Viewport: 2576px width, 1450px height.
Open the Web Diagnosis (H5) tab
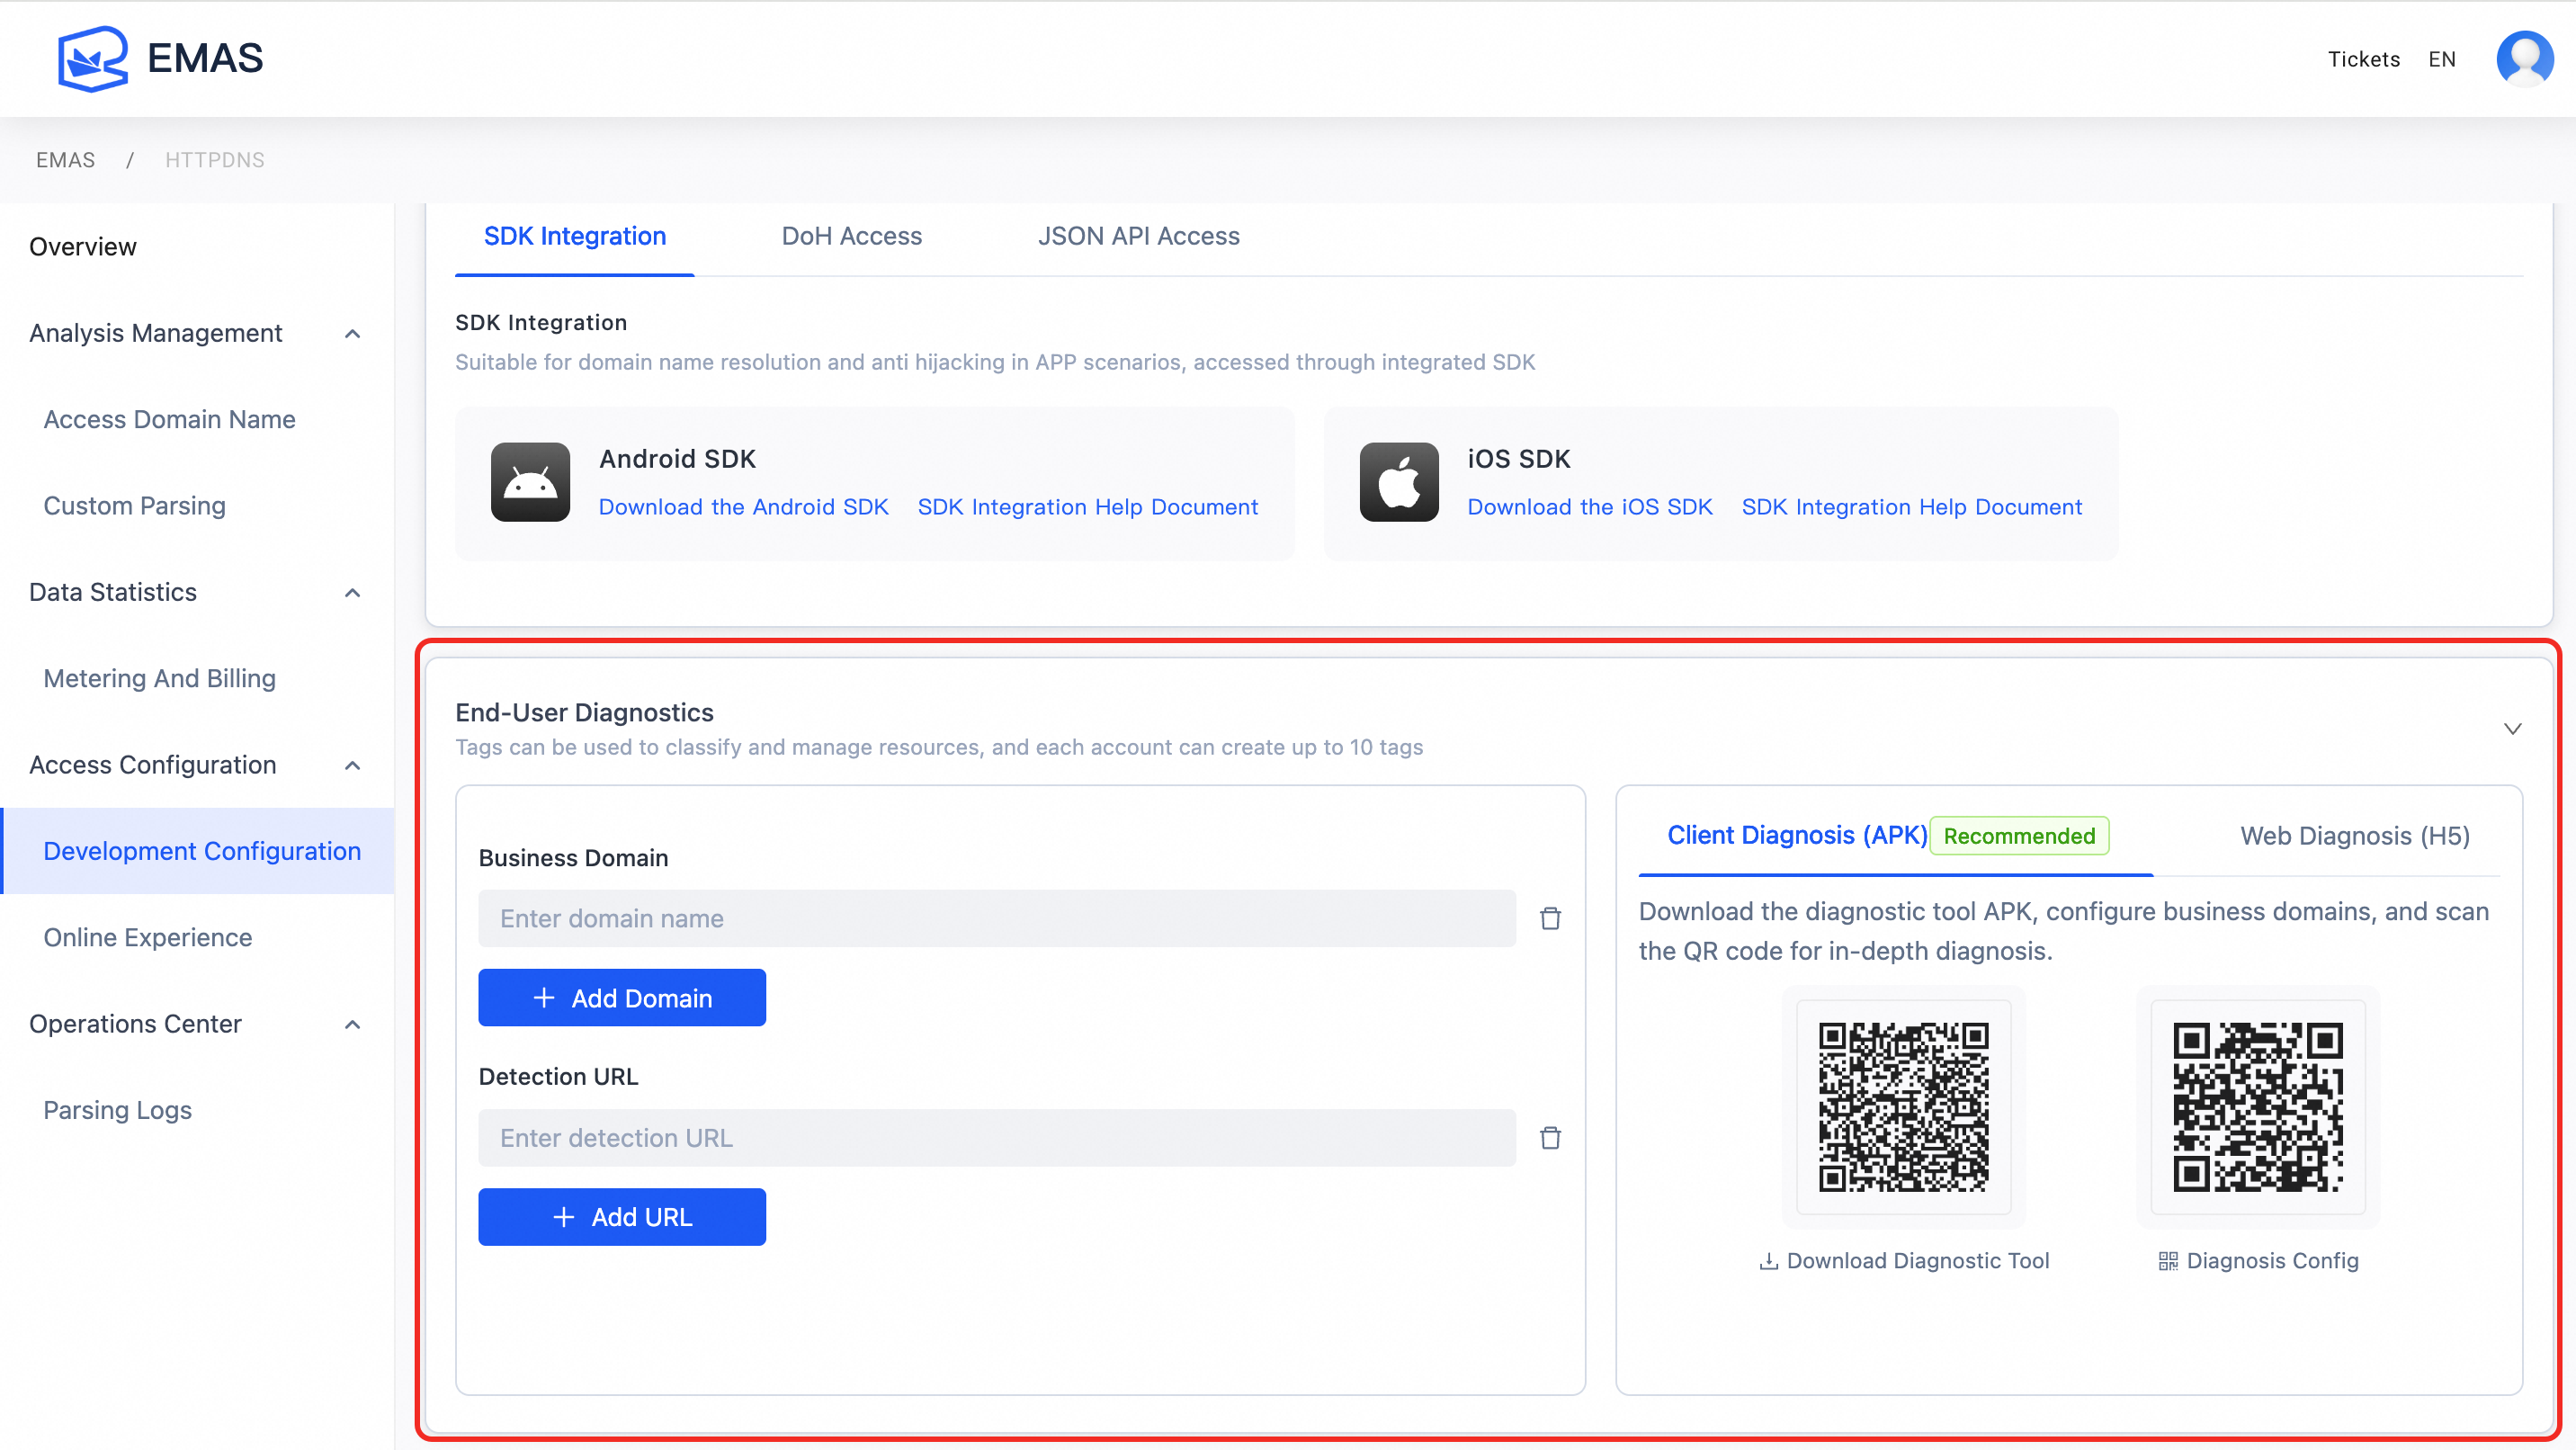coord(2354,836)
